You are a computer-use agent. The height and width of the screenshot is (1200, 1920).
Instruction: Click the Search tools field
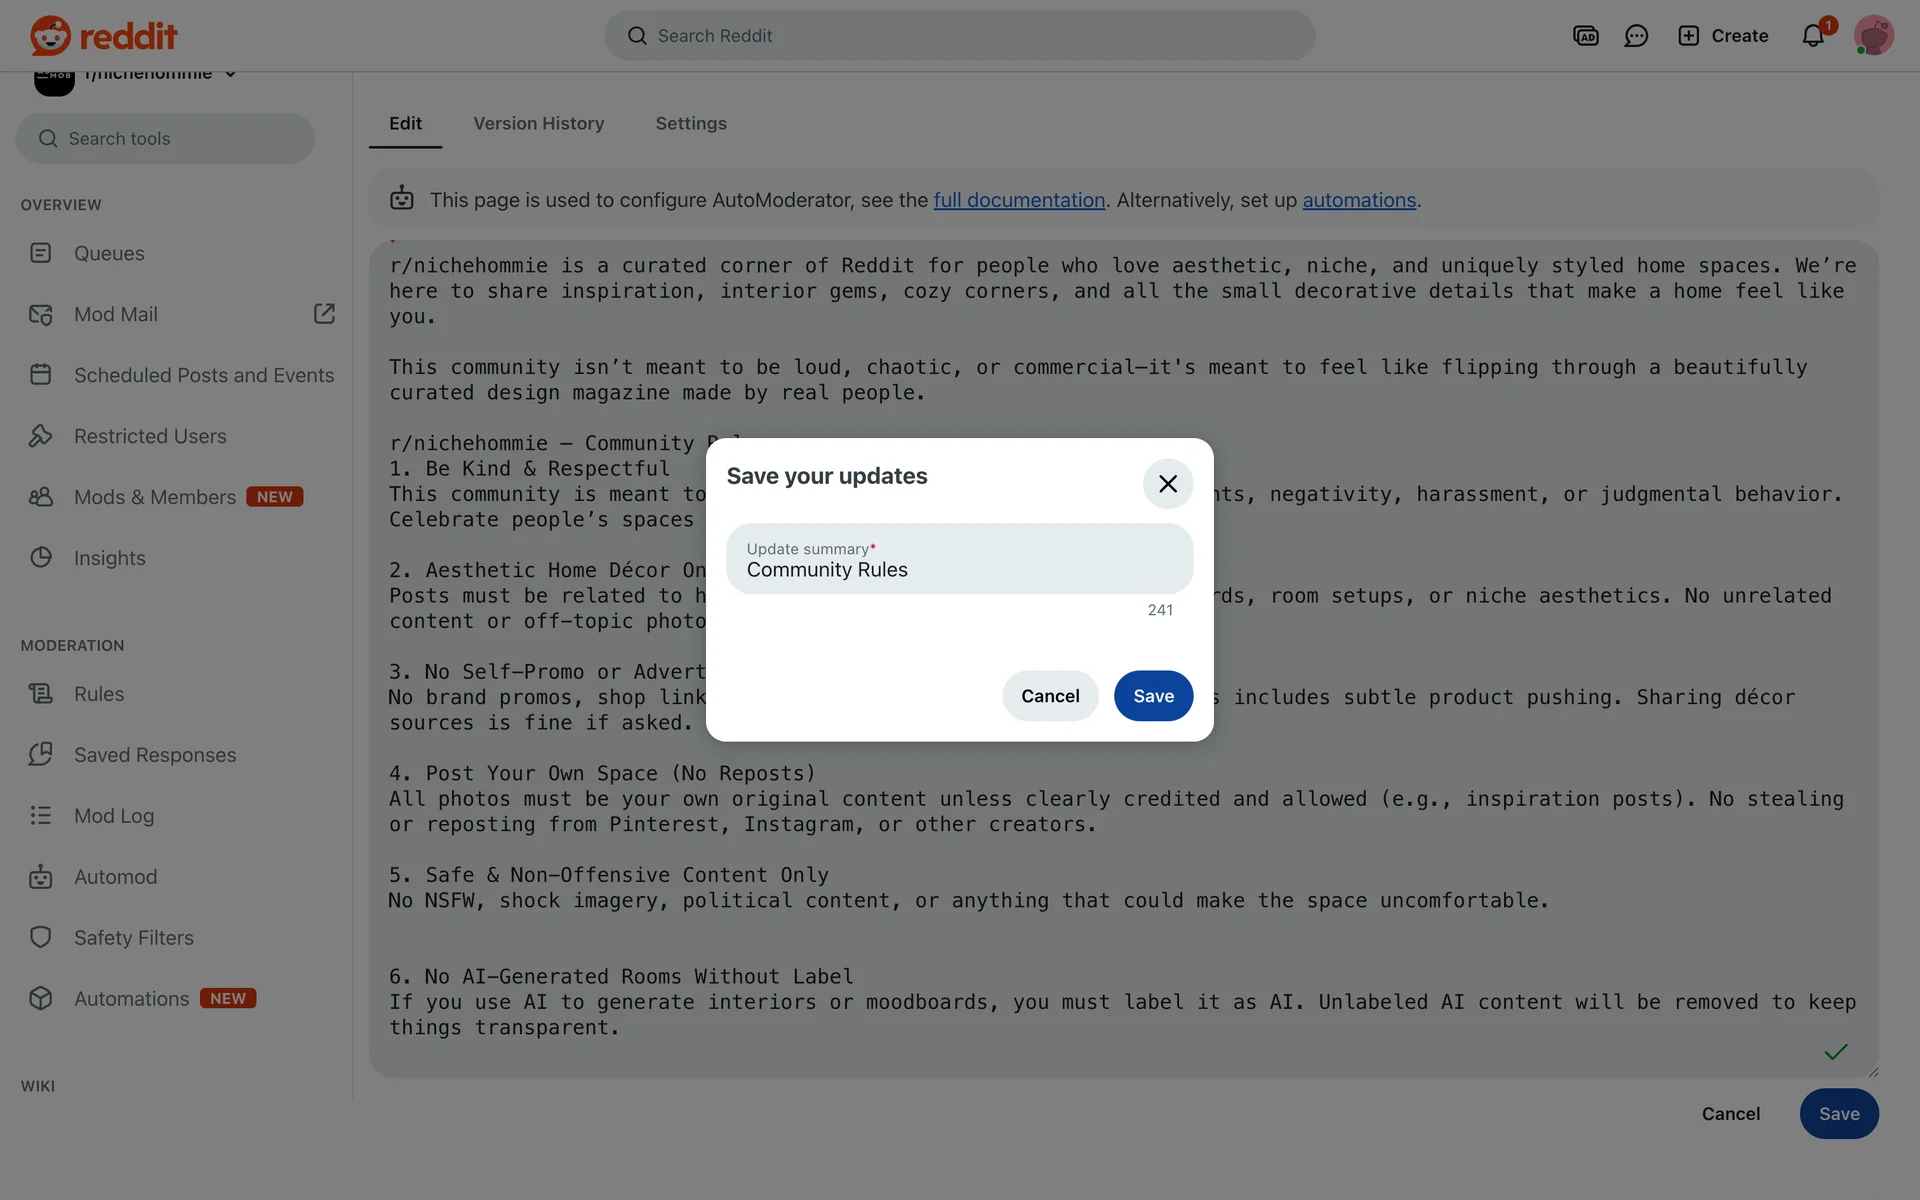pos(165,139)
